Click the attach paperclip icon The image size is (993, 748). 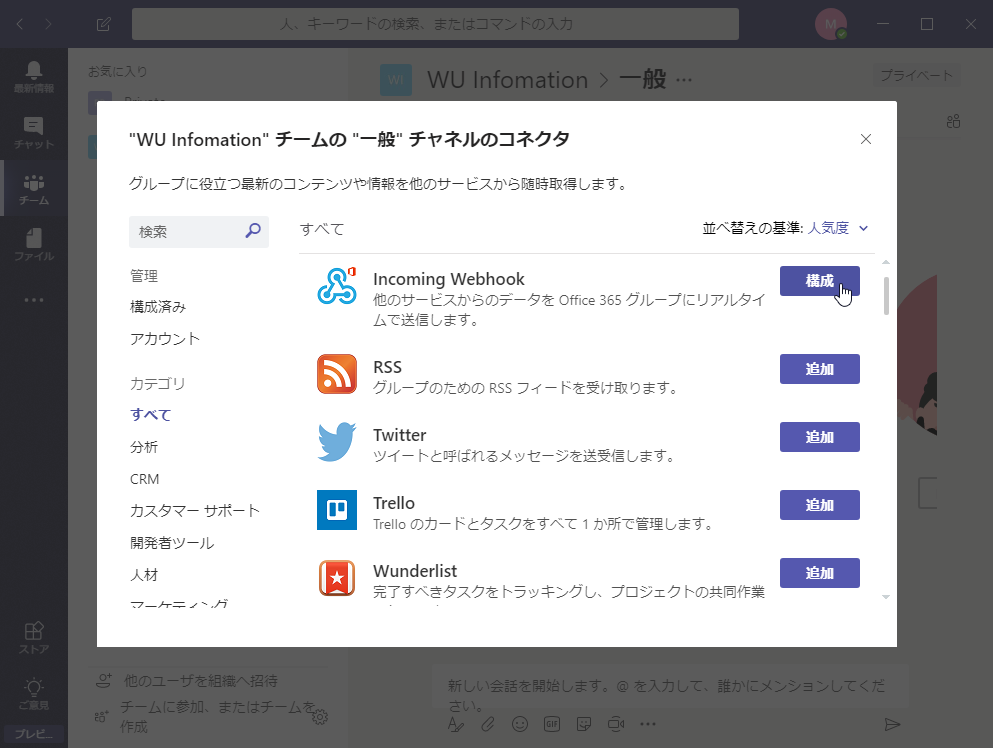click(x=488, y=724)
